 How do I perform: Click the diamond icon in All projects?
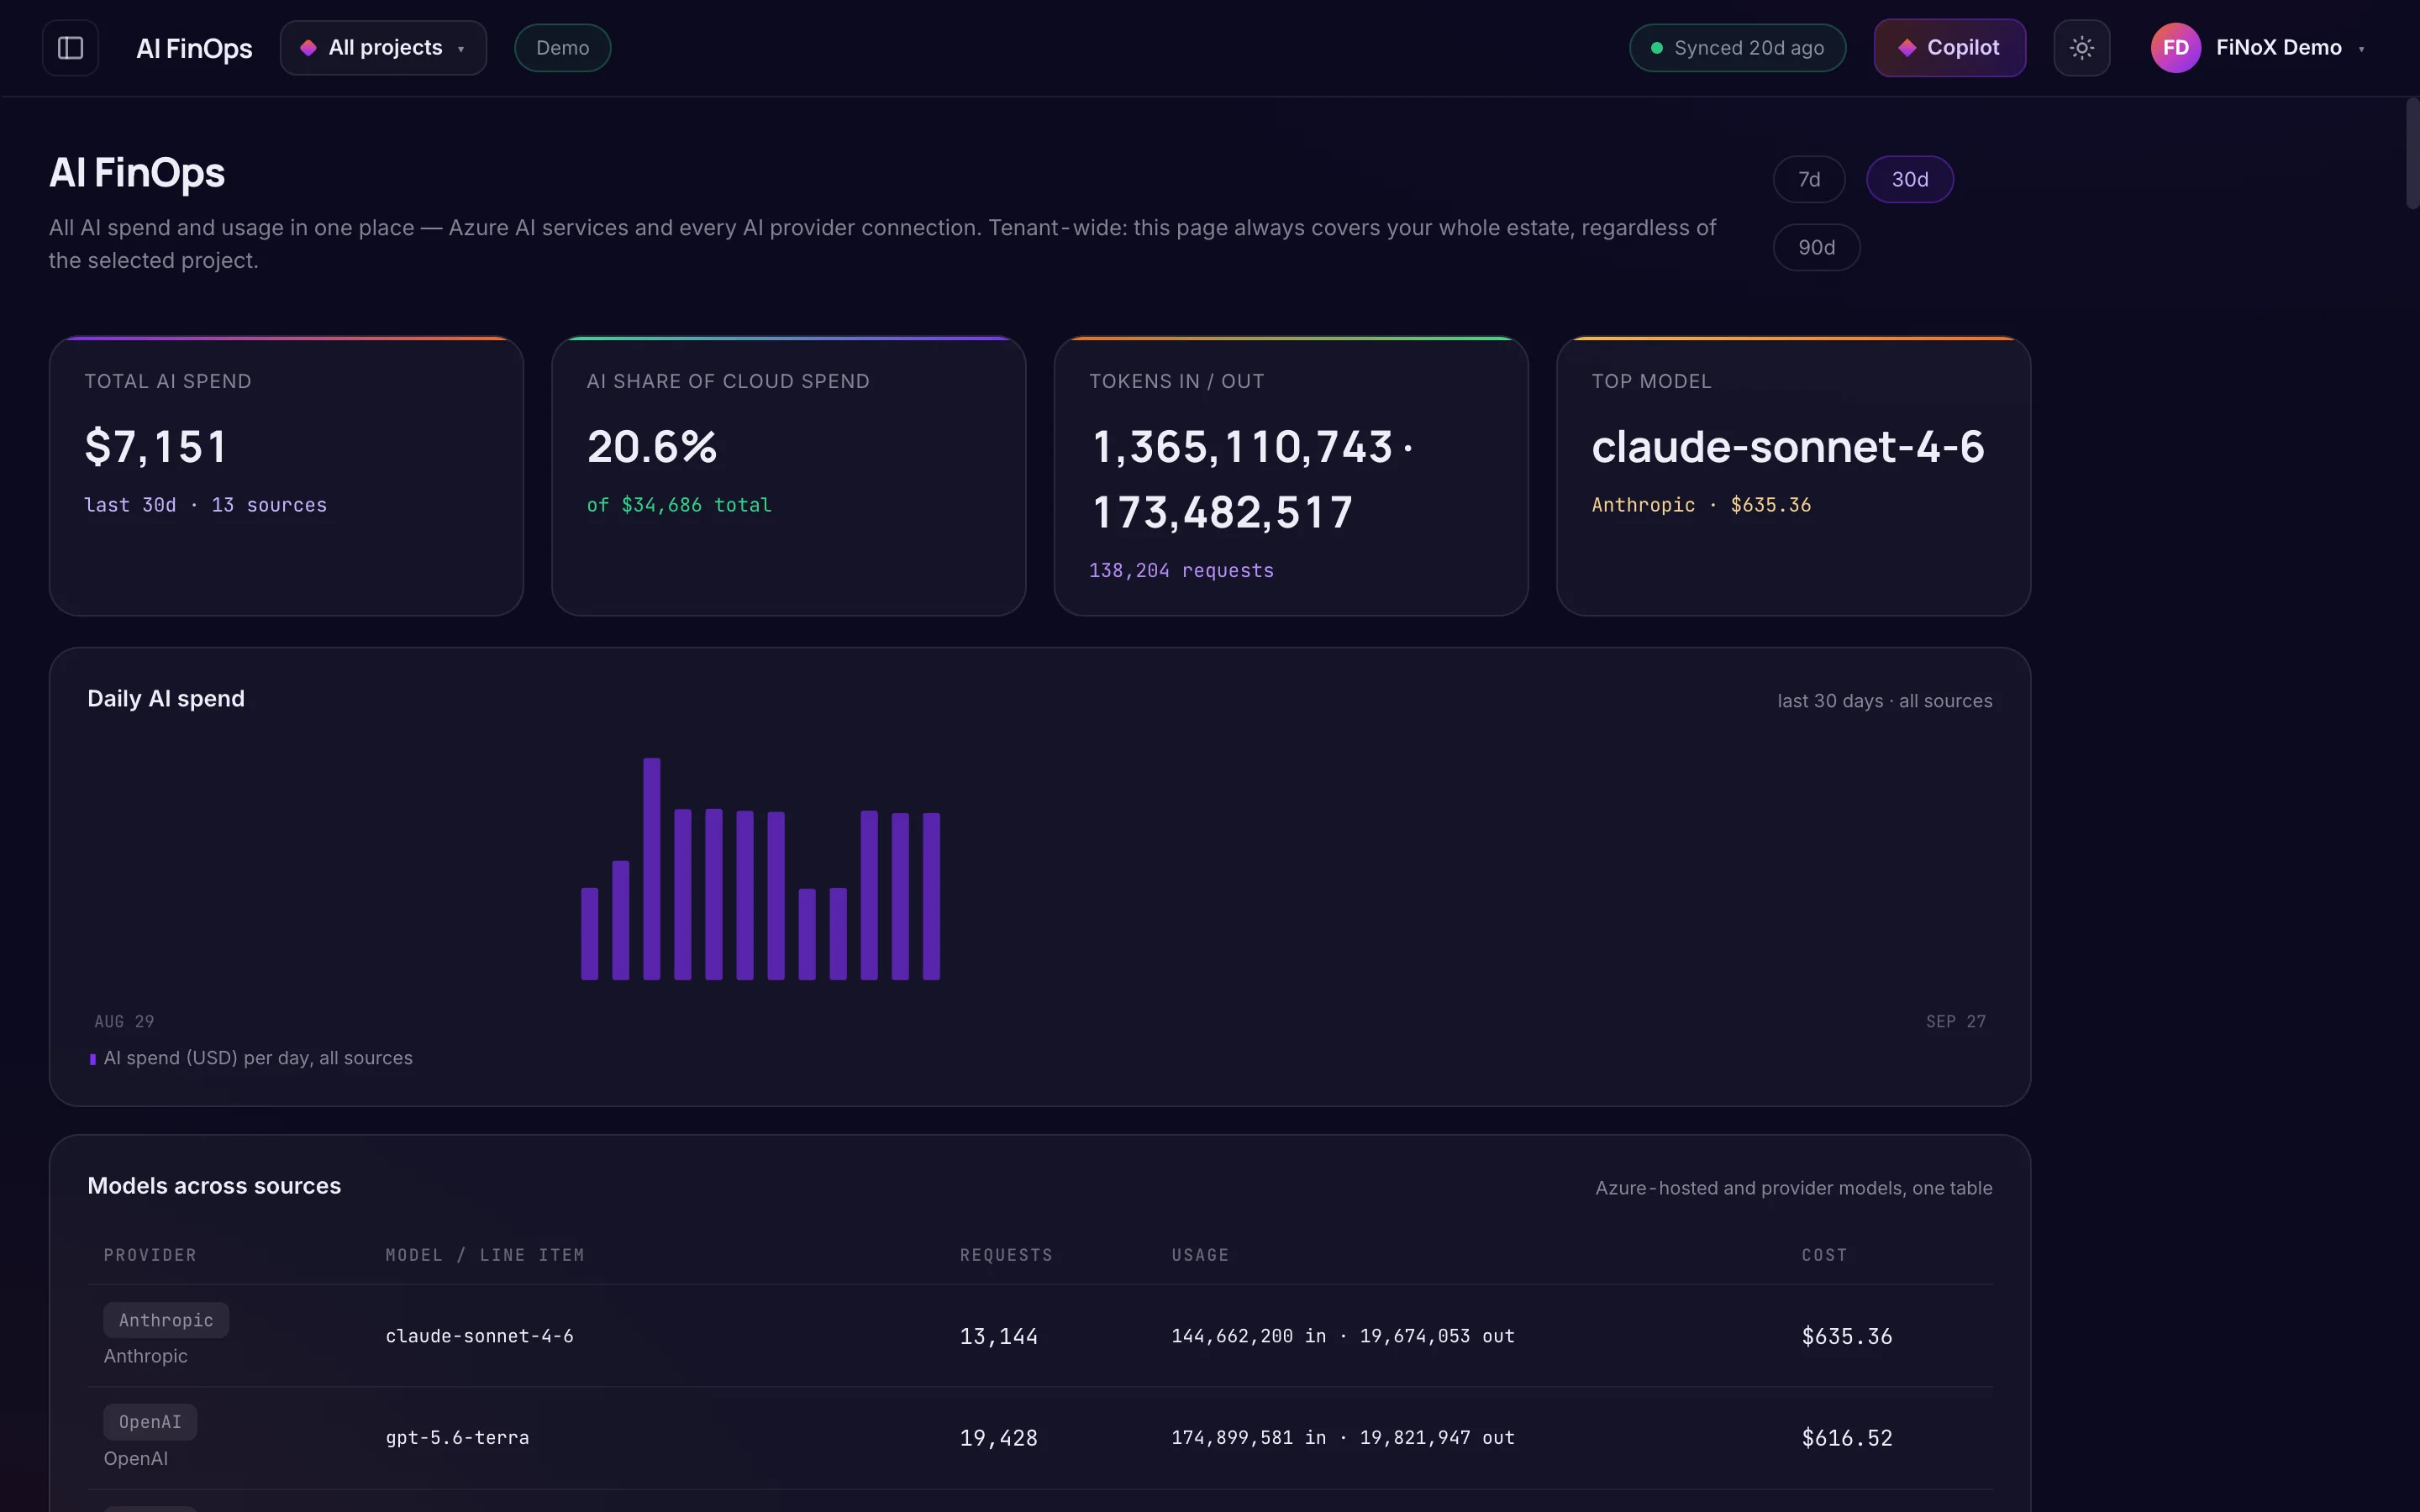tap(308, 48)
